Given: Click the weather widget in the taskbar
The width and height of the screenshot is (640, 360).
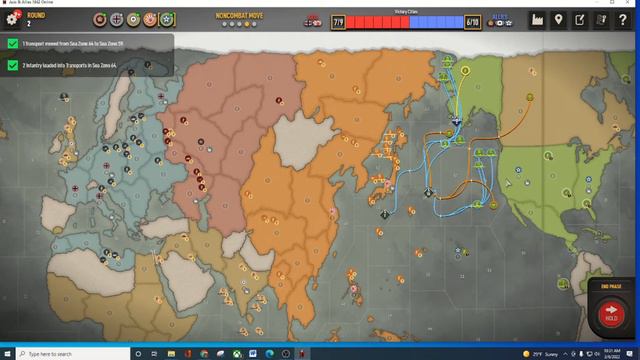Looking at the screenshot, I should [x=540, y=354].
